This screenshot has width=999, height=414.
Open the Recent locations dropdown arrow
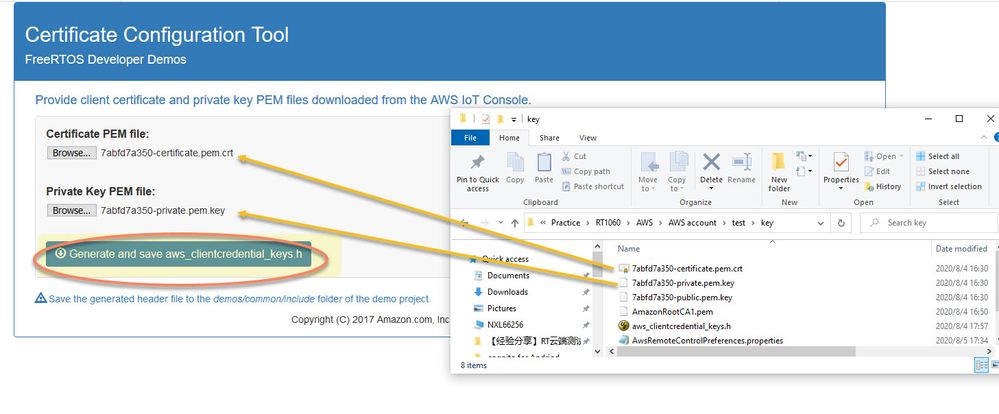pos(501,224)
